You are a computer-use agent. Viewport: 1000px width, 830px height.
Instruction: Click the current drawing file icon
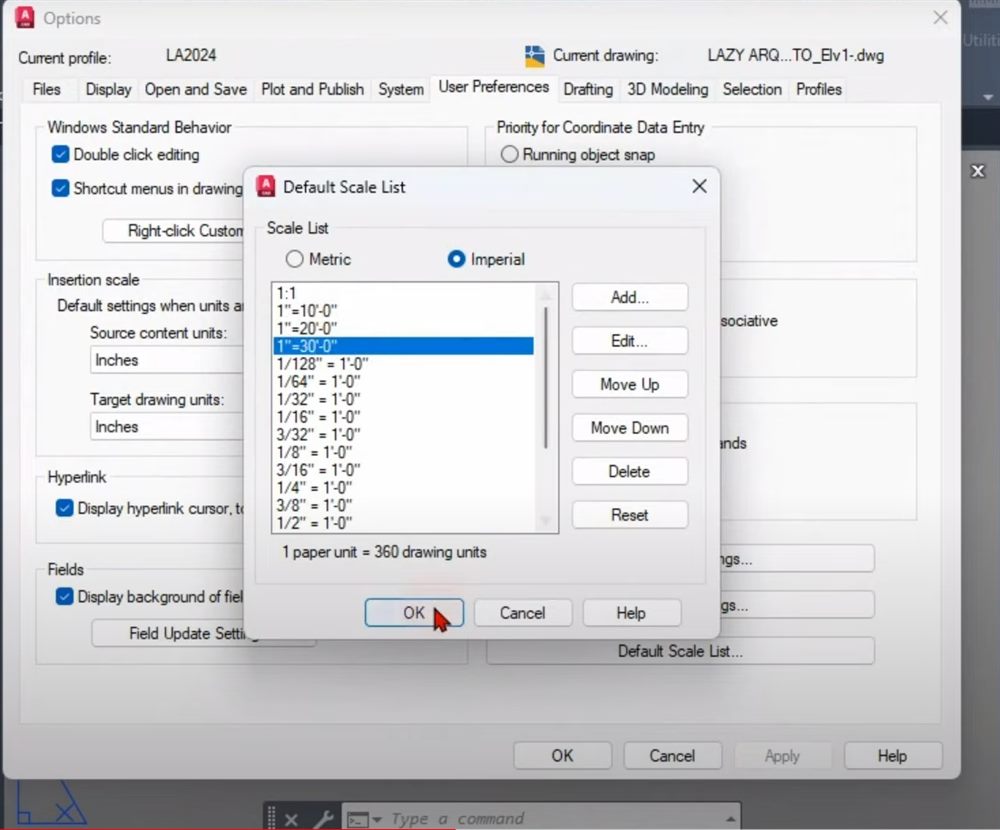(x=534, y=56)
